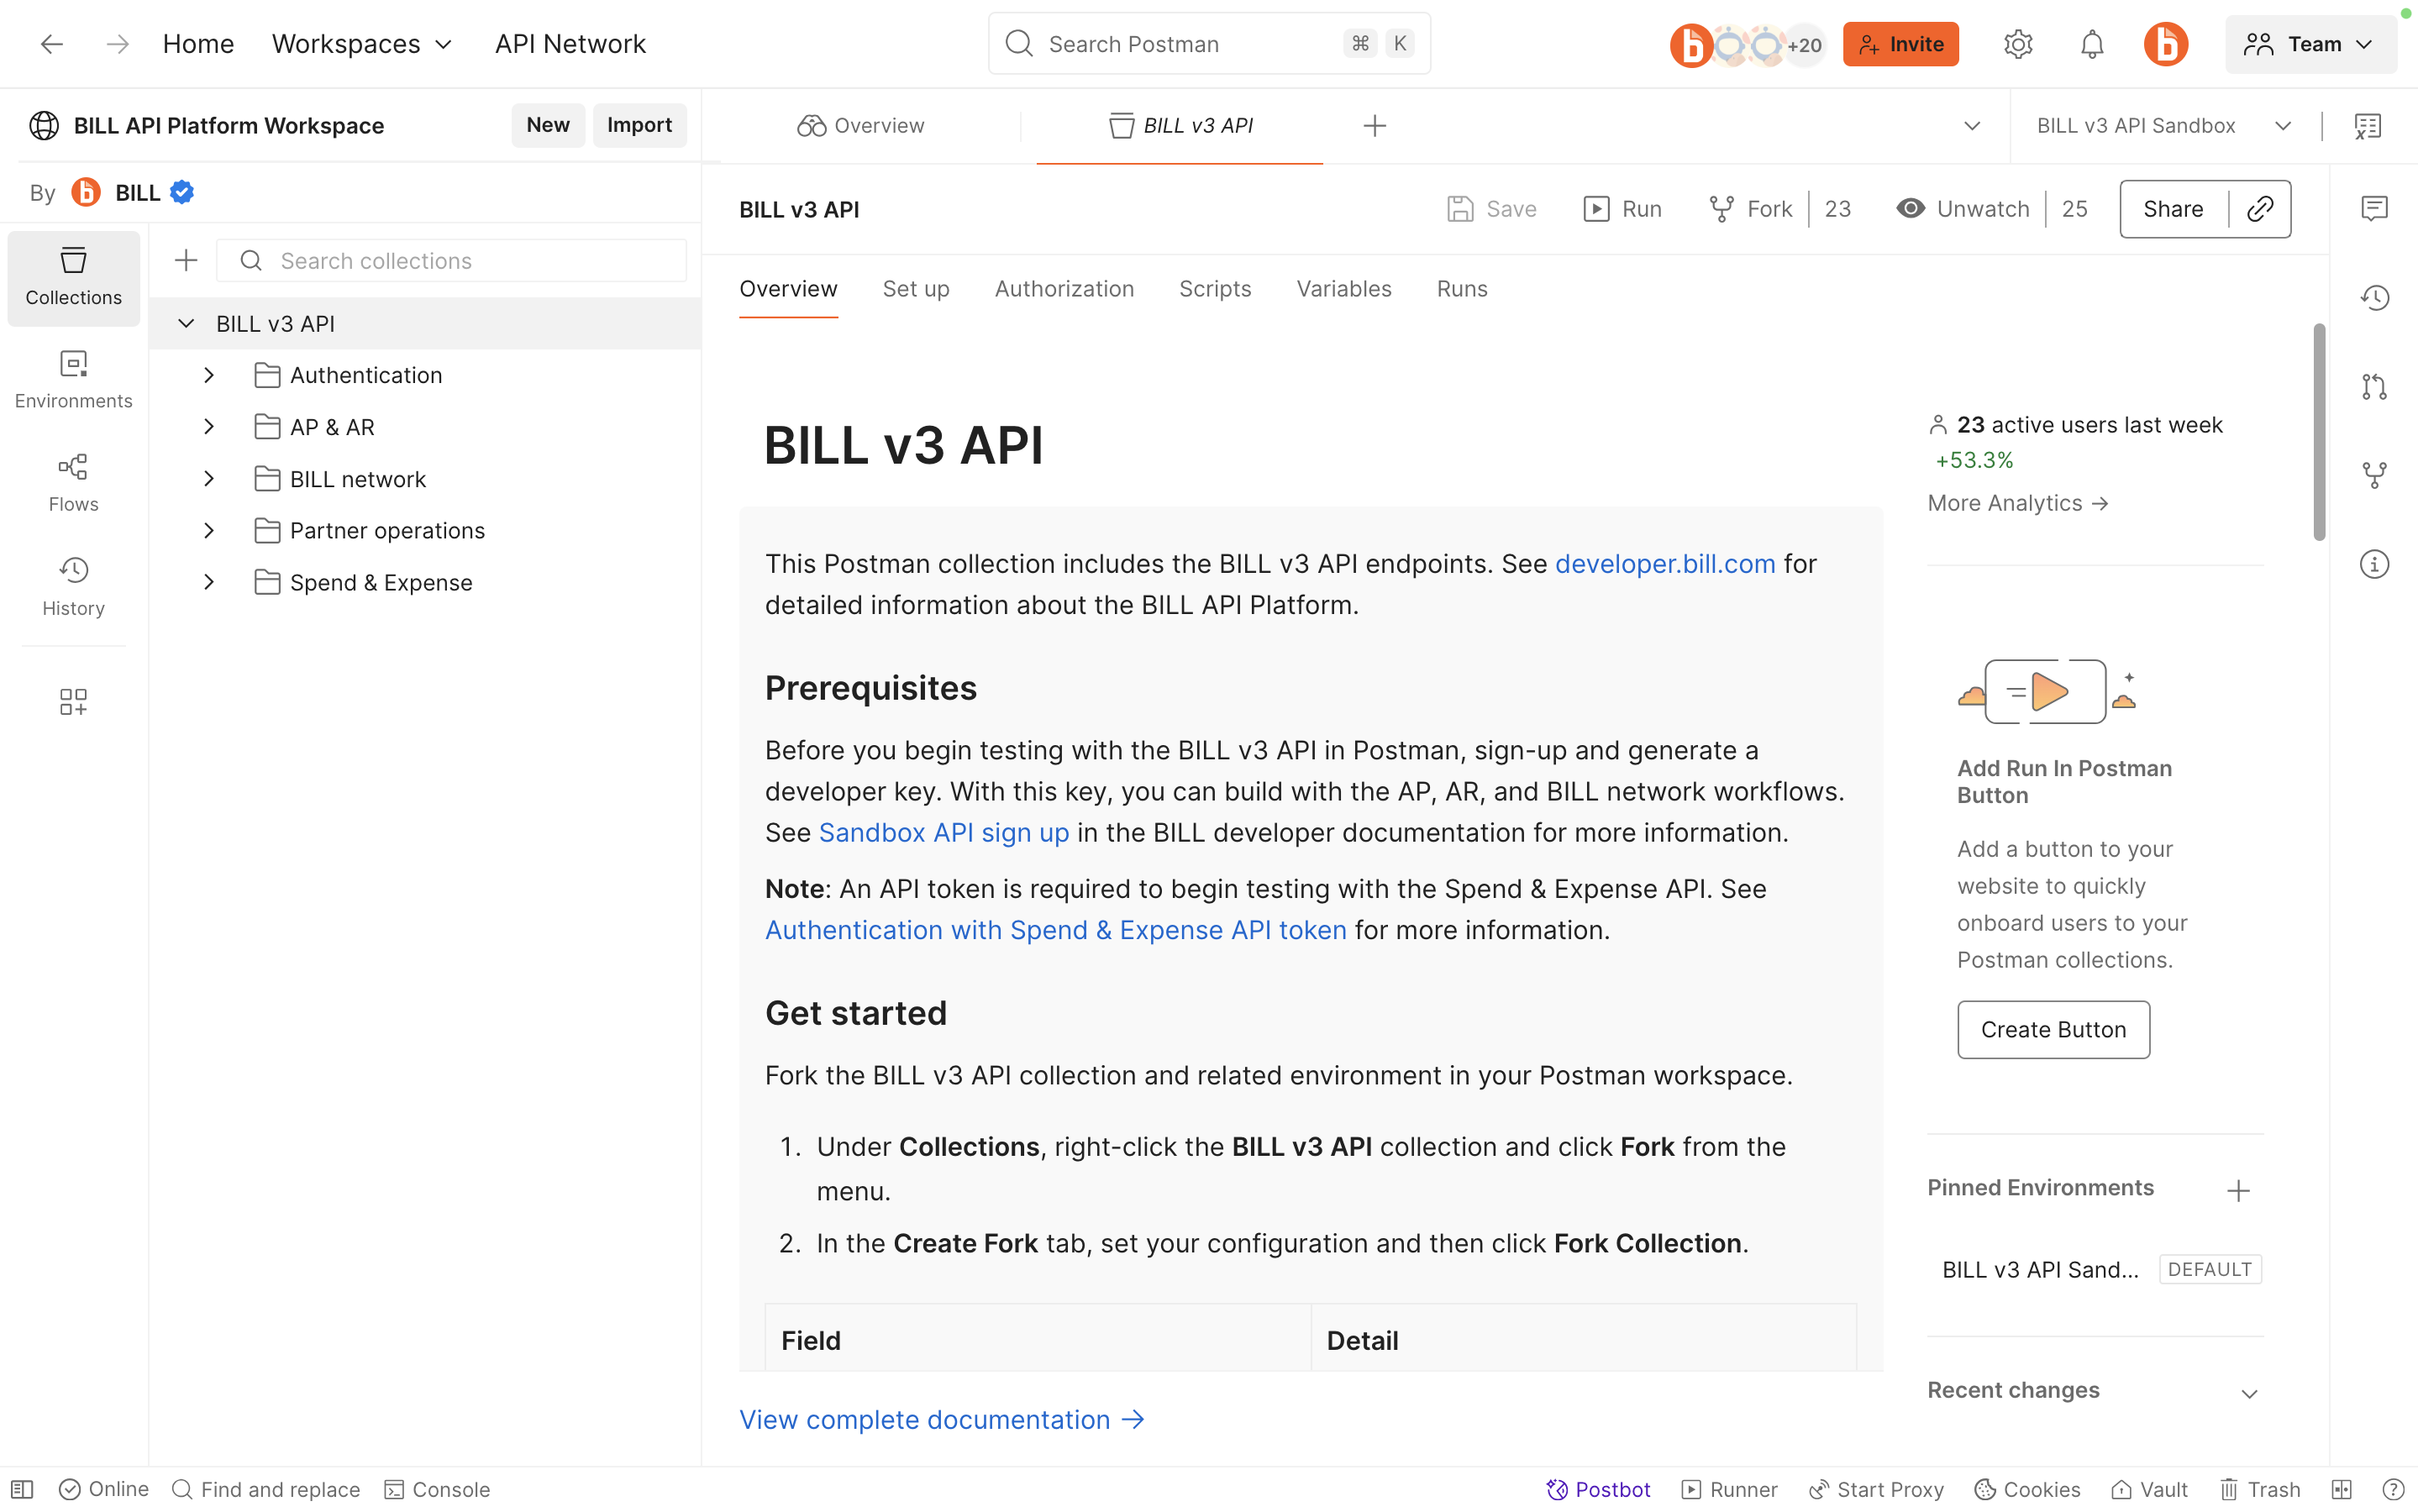This screenshot has width=2418, height=1512.
Task: Fork the BILL v3 API collection
Action: pyautogui.click(x=1750, y=209)
